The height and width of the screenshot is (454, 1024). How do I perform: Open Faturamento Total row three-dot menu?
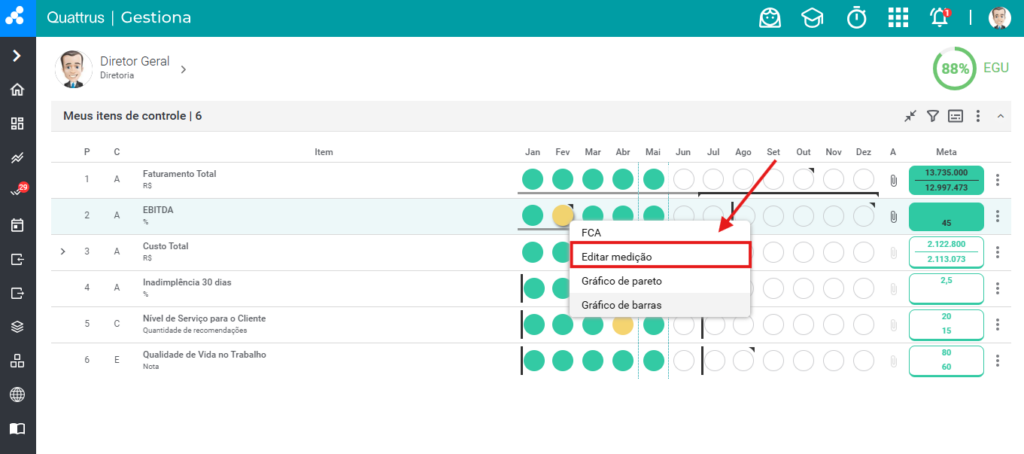997,180
